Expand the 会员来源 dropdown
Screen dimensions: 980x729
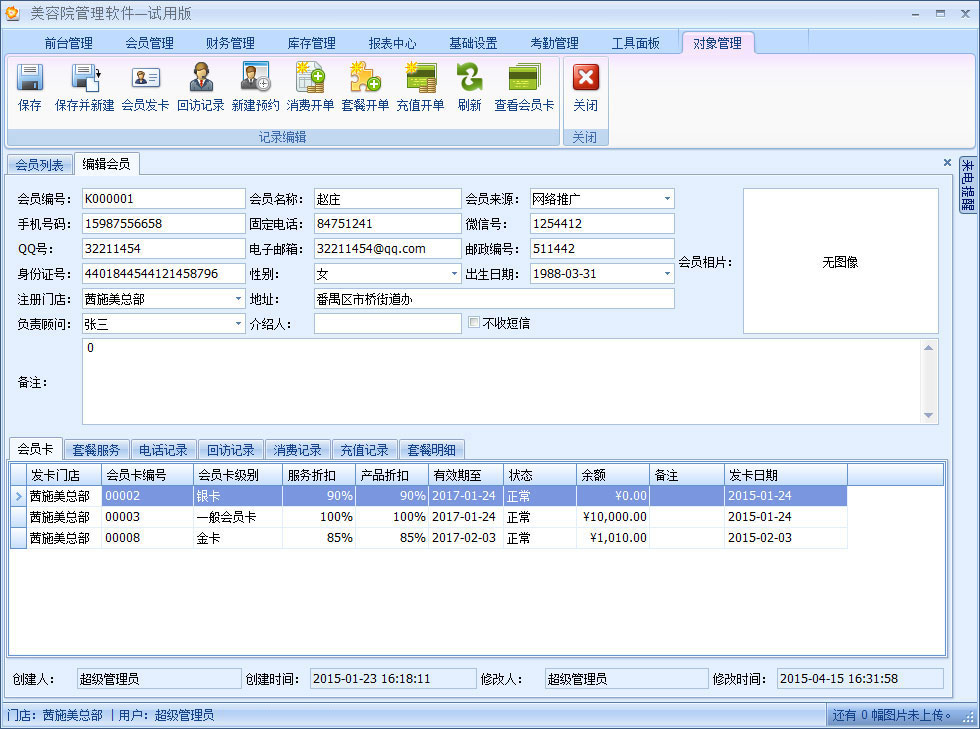pyautogui.click(x=667, y=199)
